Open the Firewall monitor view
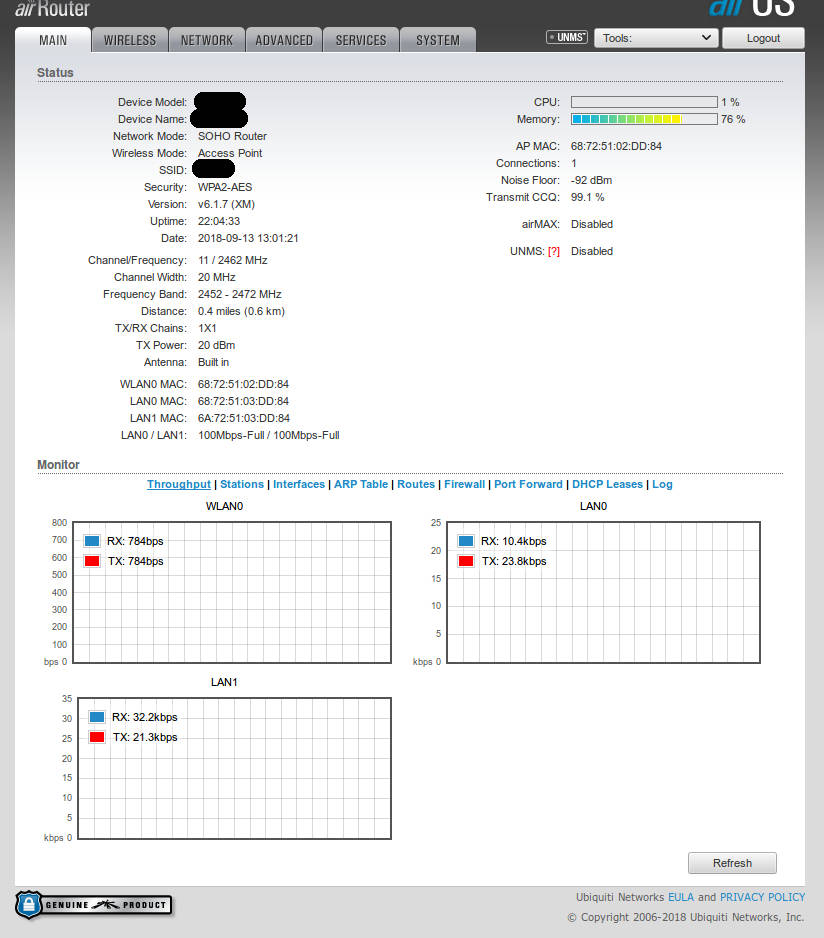 (464, 484)
